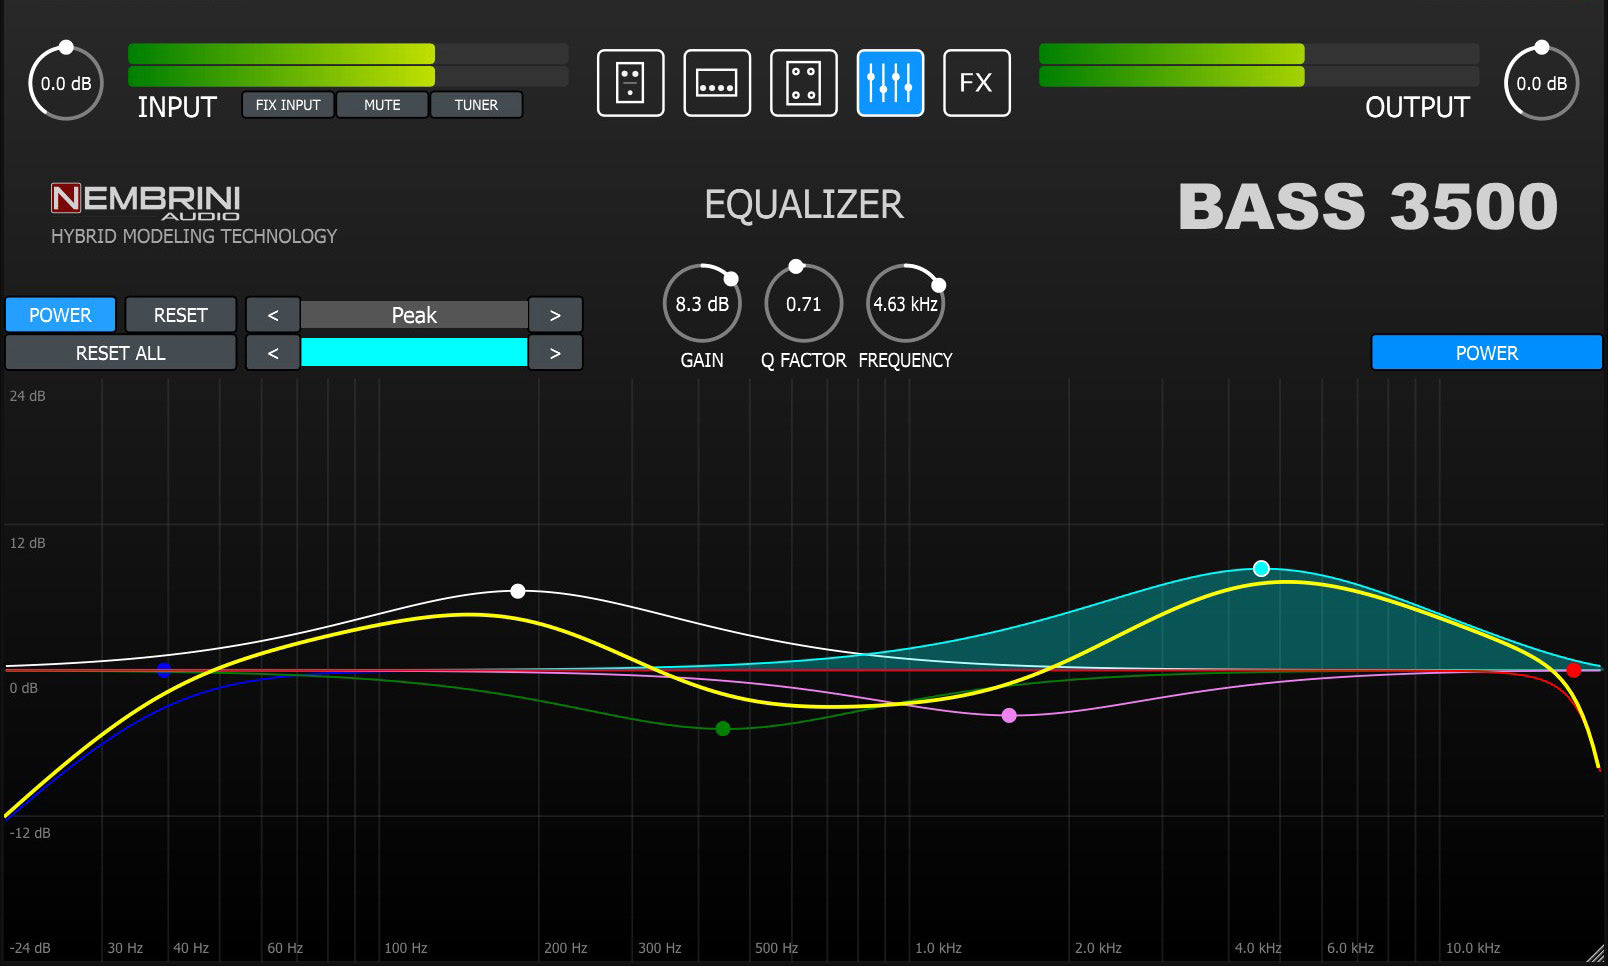Click the RESET ALL button
Image resolution: width=1608 pixels, height=966 pixels.
(x=121, y=353)
